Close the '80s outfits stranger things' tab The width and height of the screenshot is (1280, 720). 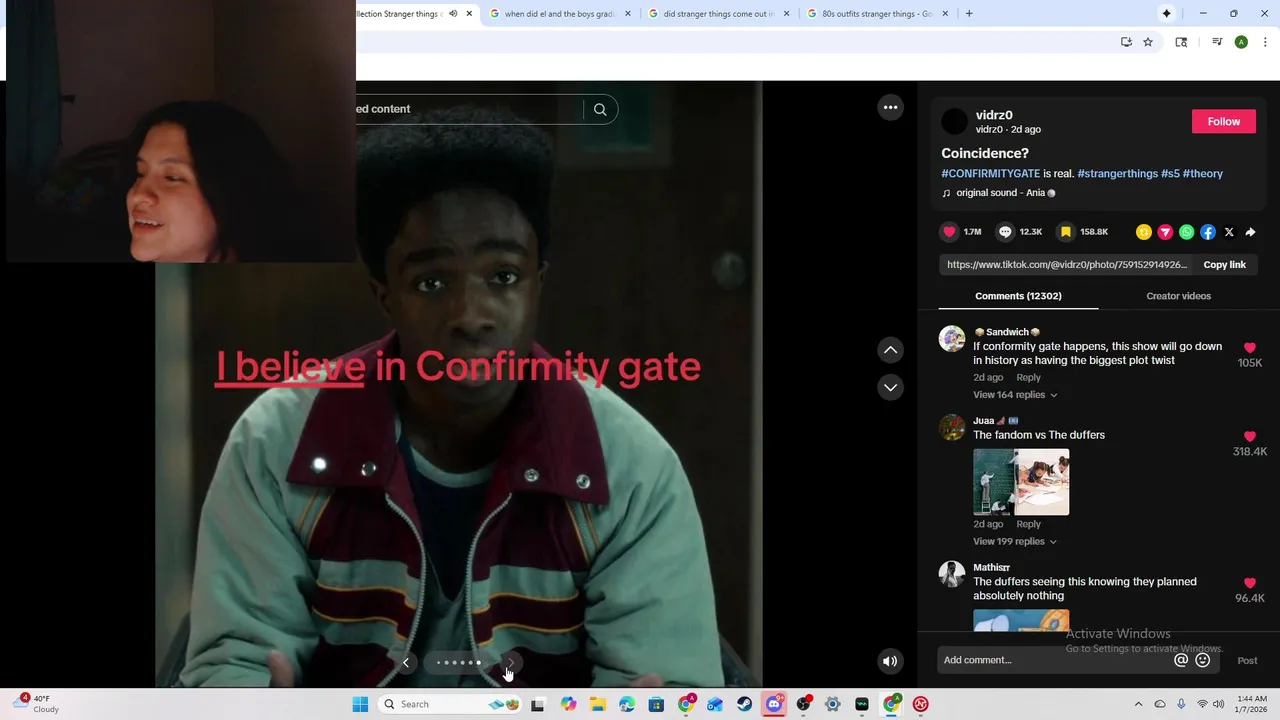(945, 14)
